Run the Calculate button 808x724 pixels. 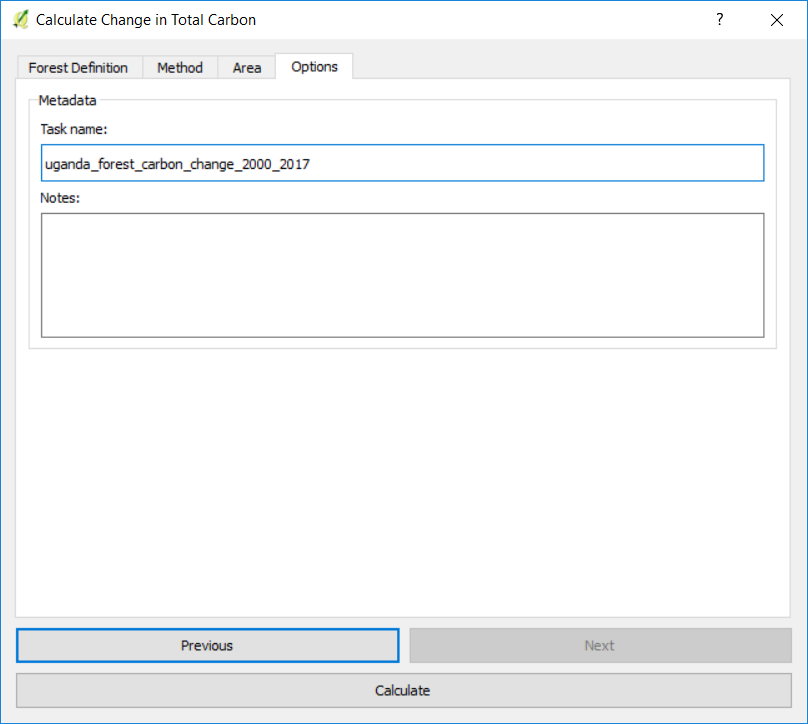(x=402, y=691)
